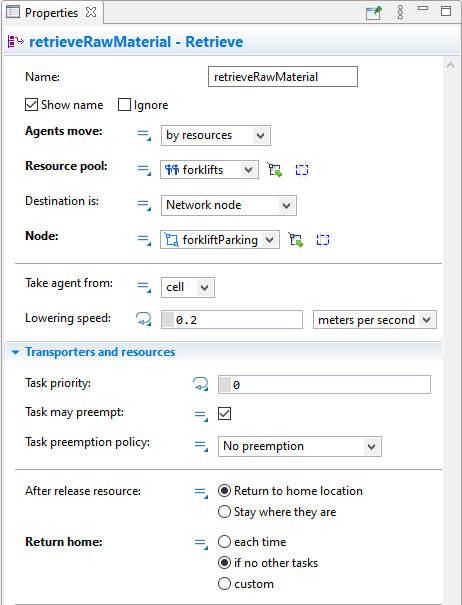Click the dynamic value icon beside Task priority

click(201, 384)
